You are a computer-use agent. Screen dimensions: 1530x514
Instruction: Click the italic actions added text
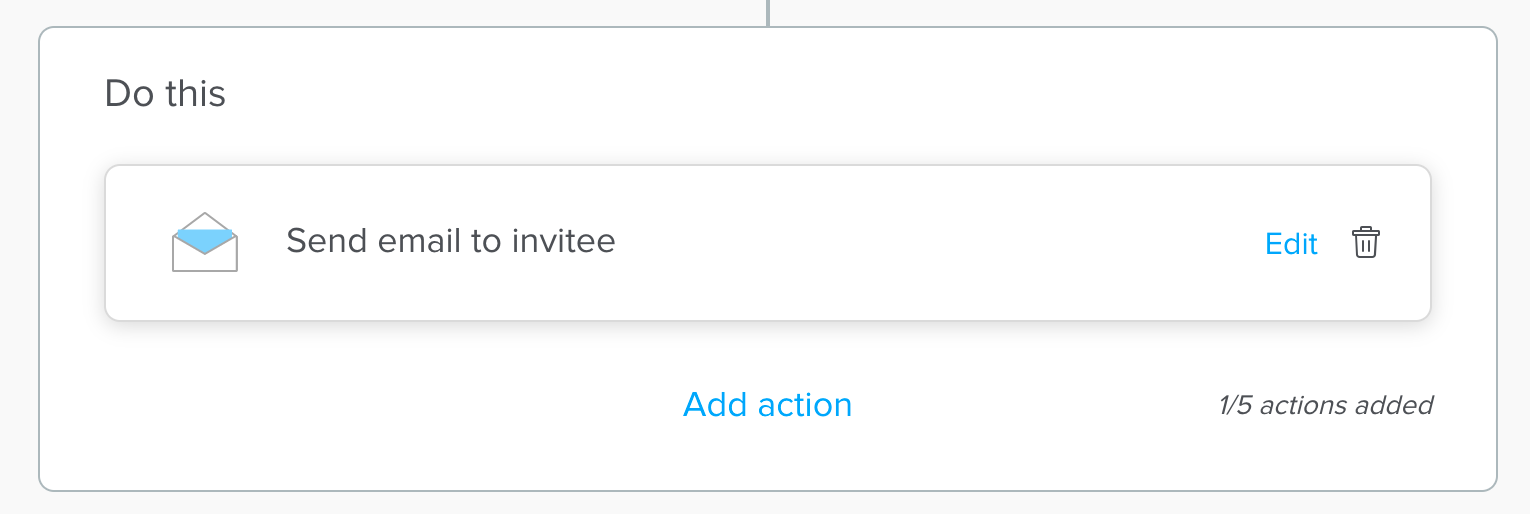coord(1346,405)
